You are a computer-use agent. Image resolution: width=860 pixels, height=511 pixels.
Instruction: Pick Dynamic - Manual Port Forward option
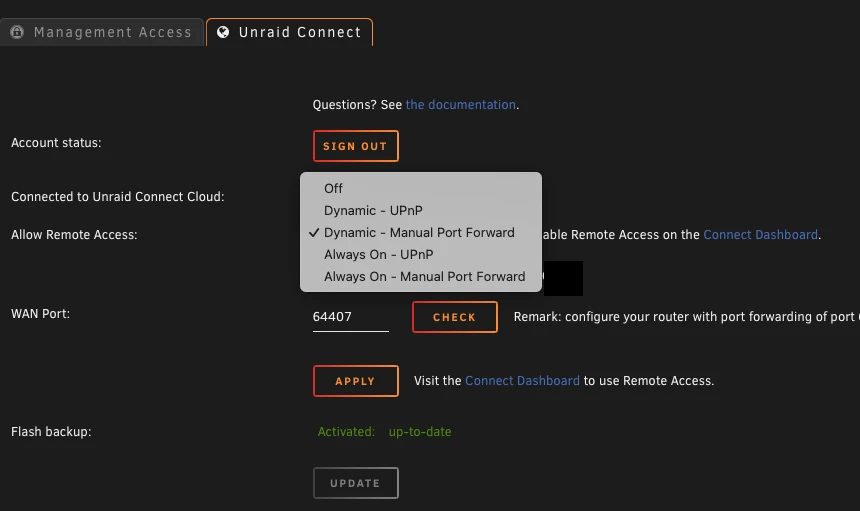coord(421,232)
